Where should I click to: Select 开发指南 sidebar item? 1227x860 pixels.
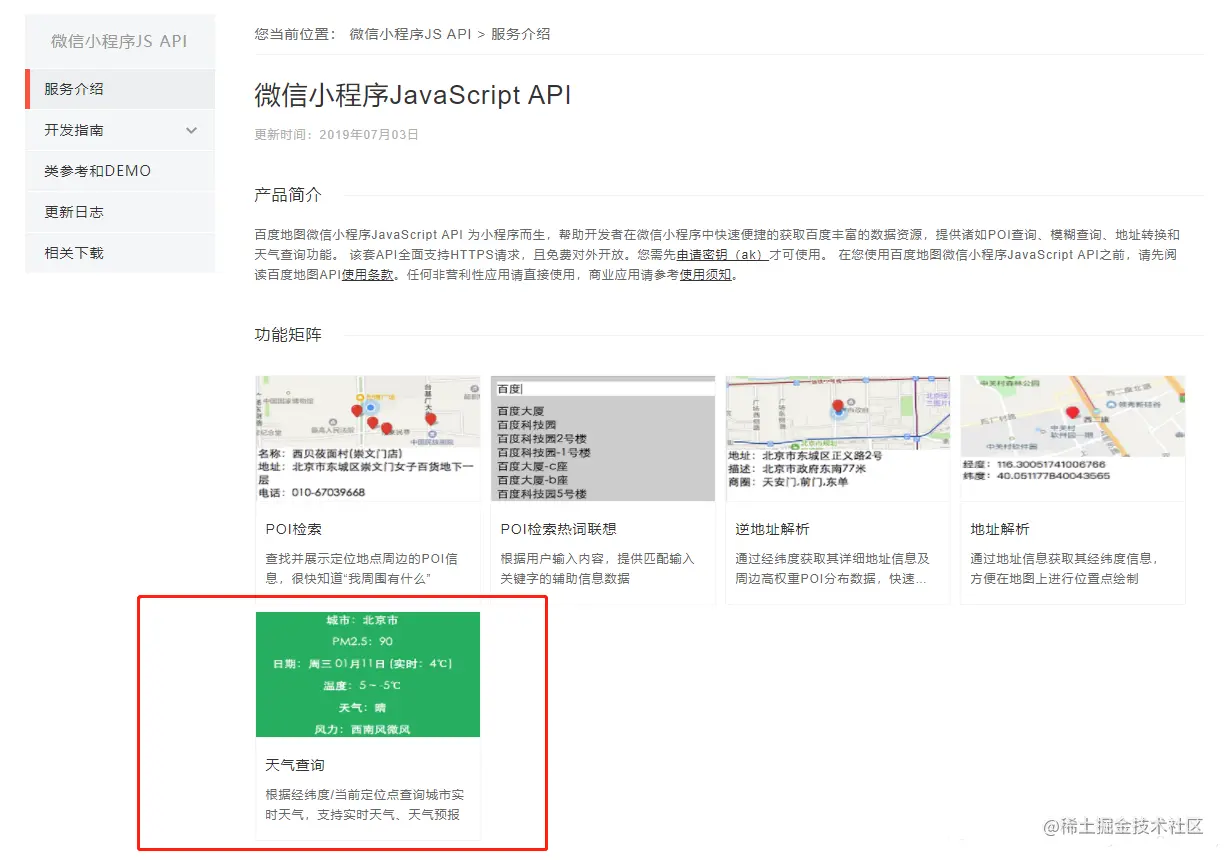pyautogui.click(x=120, y=130)
